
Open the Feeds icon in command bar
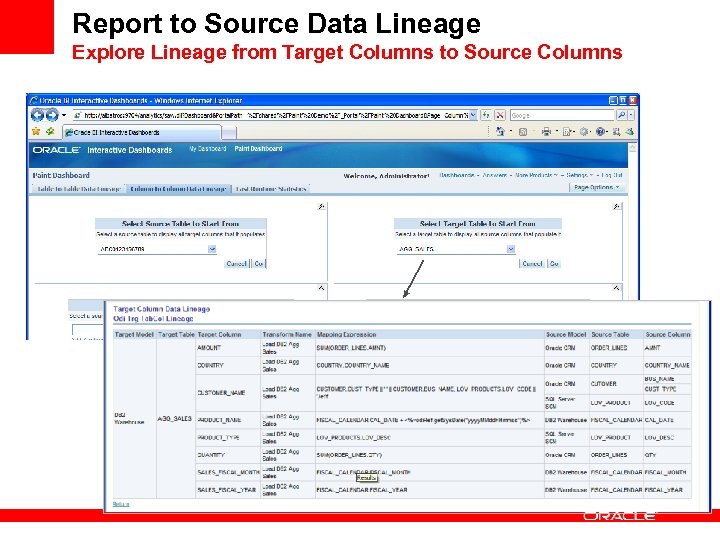[523, 132]
